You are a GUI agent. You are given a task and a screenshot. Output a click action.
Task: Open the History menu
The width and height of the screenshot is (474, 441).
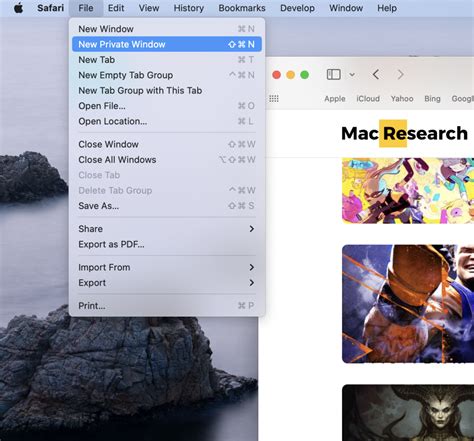189,8
